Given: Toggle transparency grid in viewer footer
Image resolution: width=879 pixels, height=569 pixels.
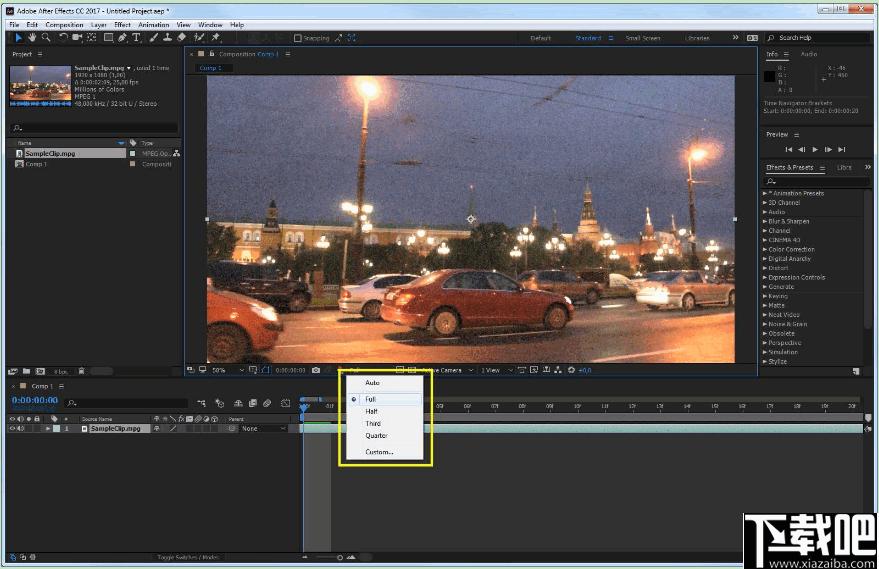Looking at the screenshot, I should 411,371.
